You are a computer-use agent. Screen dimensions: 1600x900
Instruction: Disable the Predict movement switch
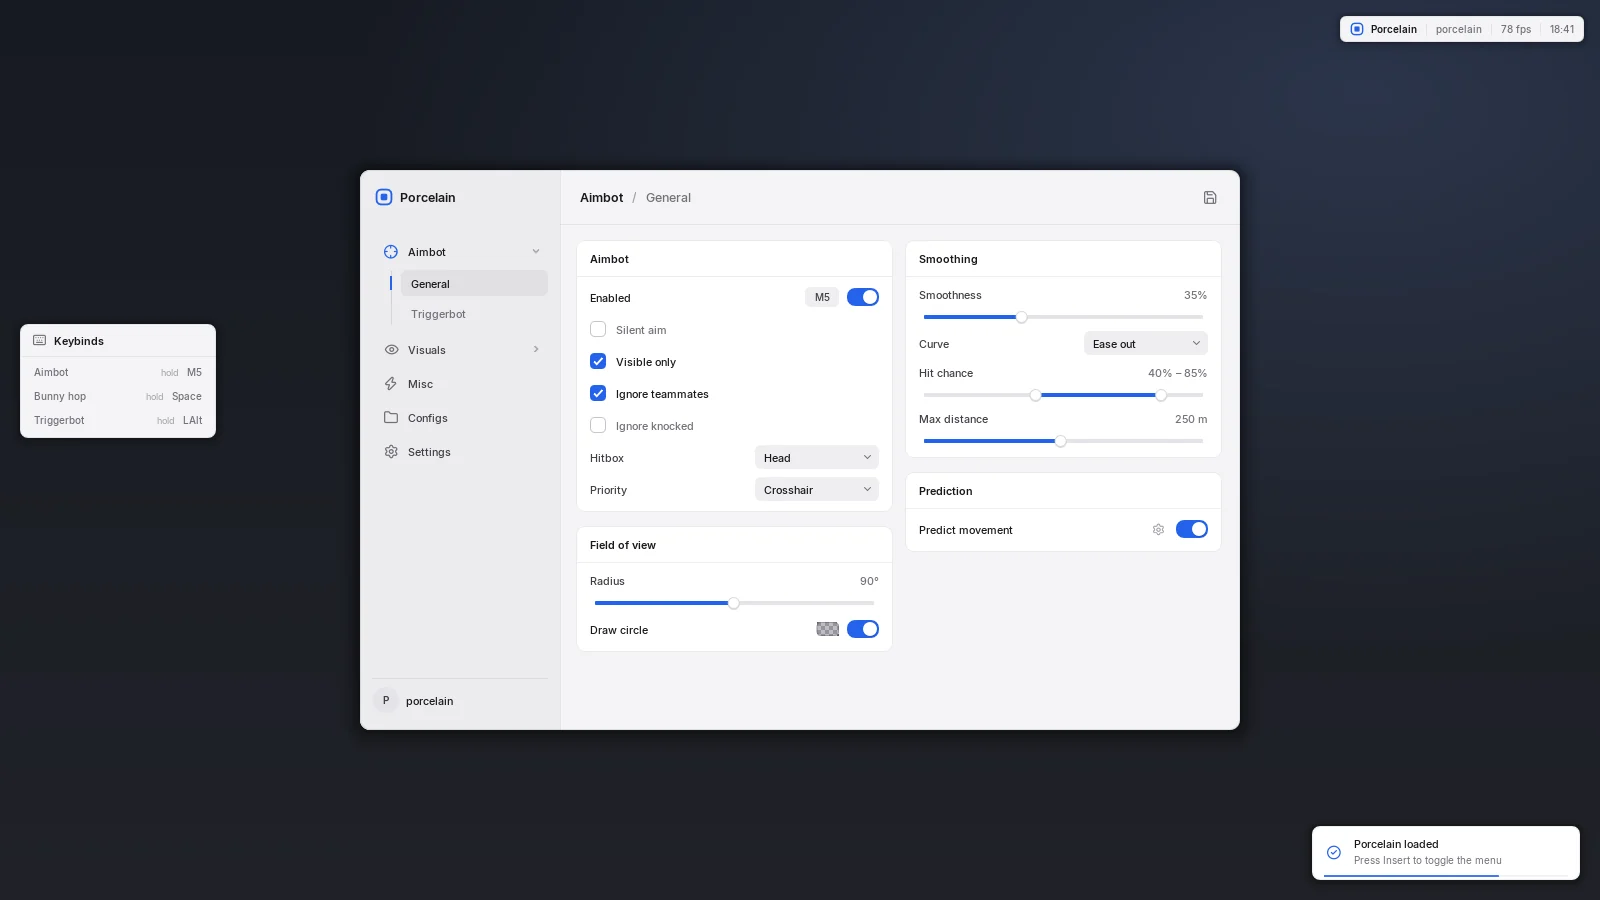[x=1192, y=529]
